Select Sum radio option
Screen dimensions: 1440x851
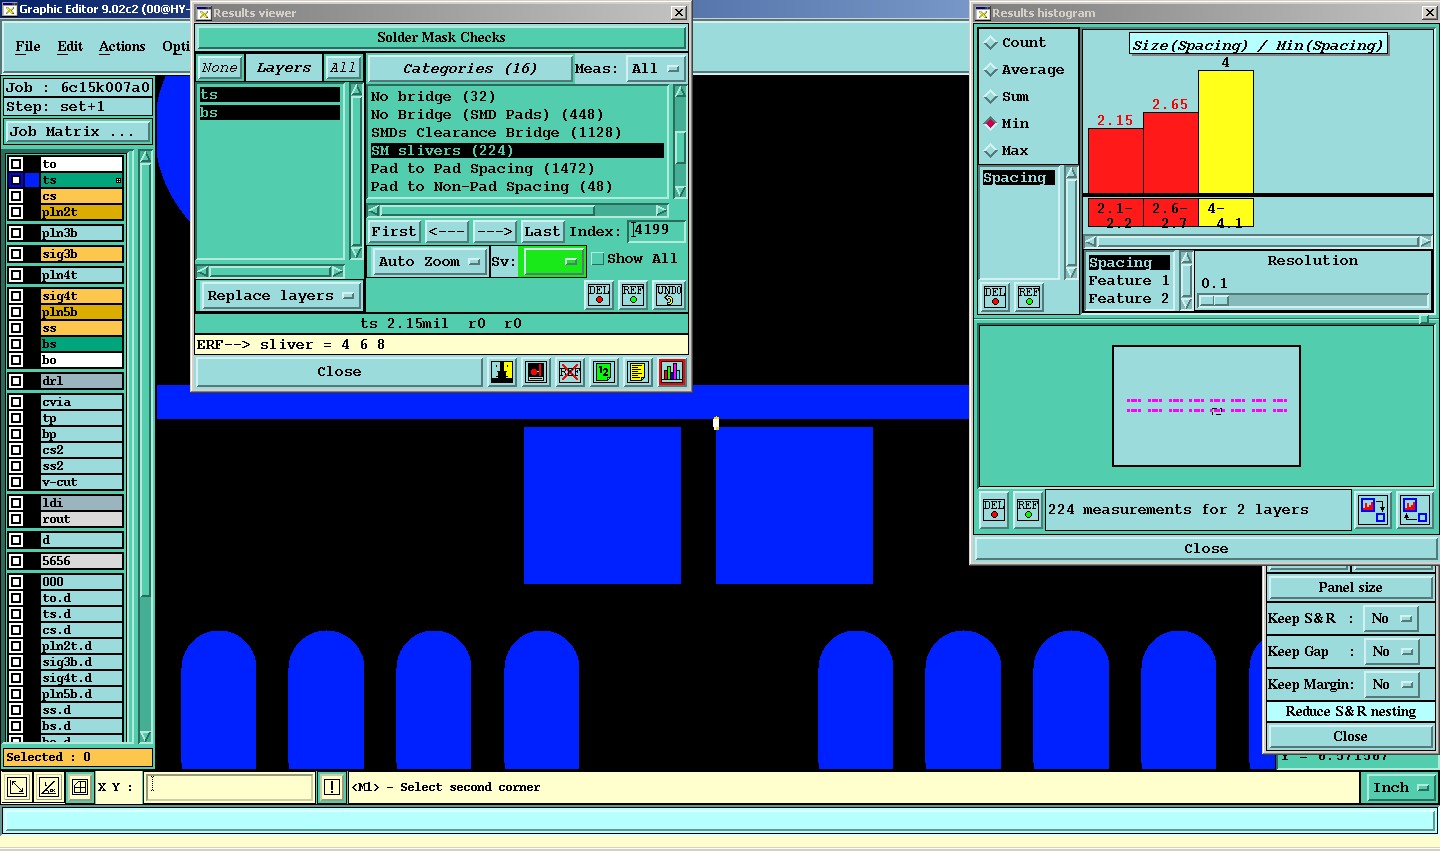tap(991, 97)
